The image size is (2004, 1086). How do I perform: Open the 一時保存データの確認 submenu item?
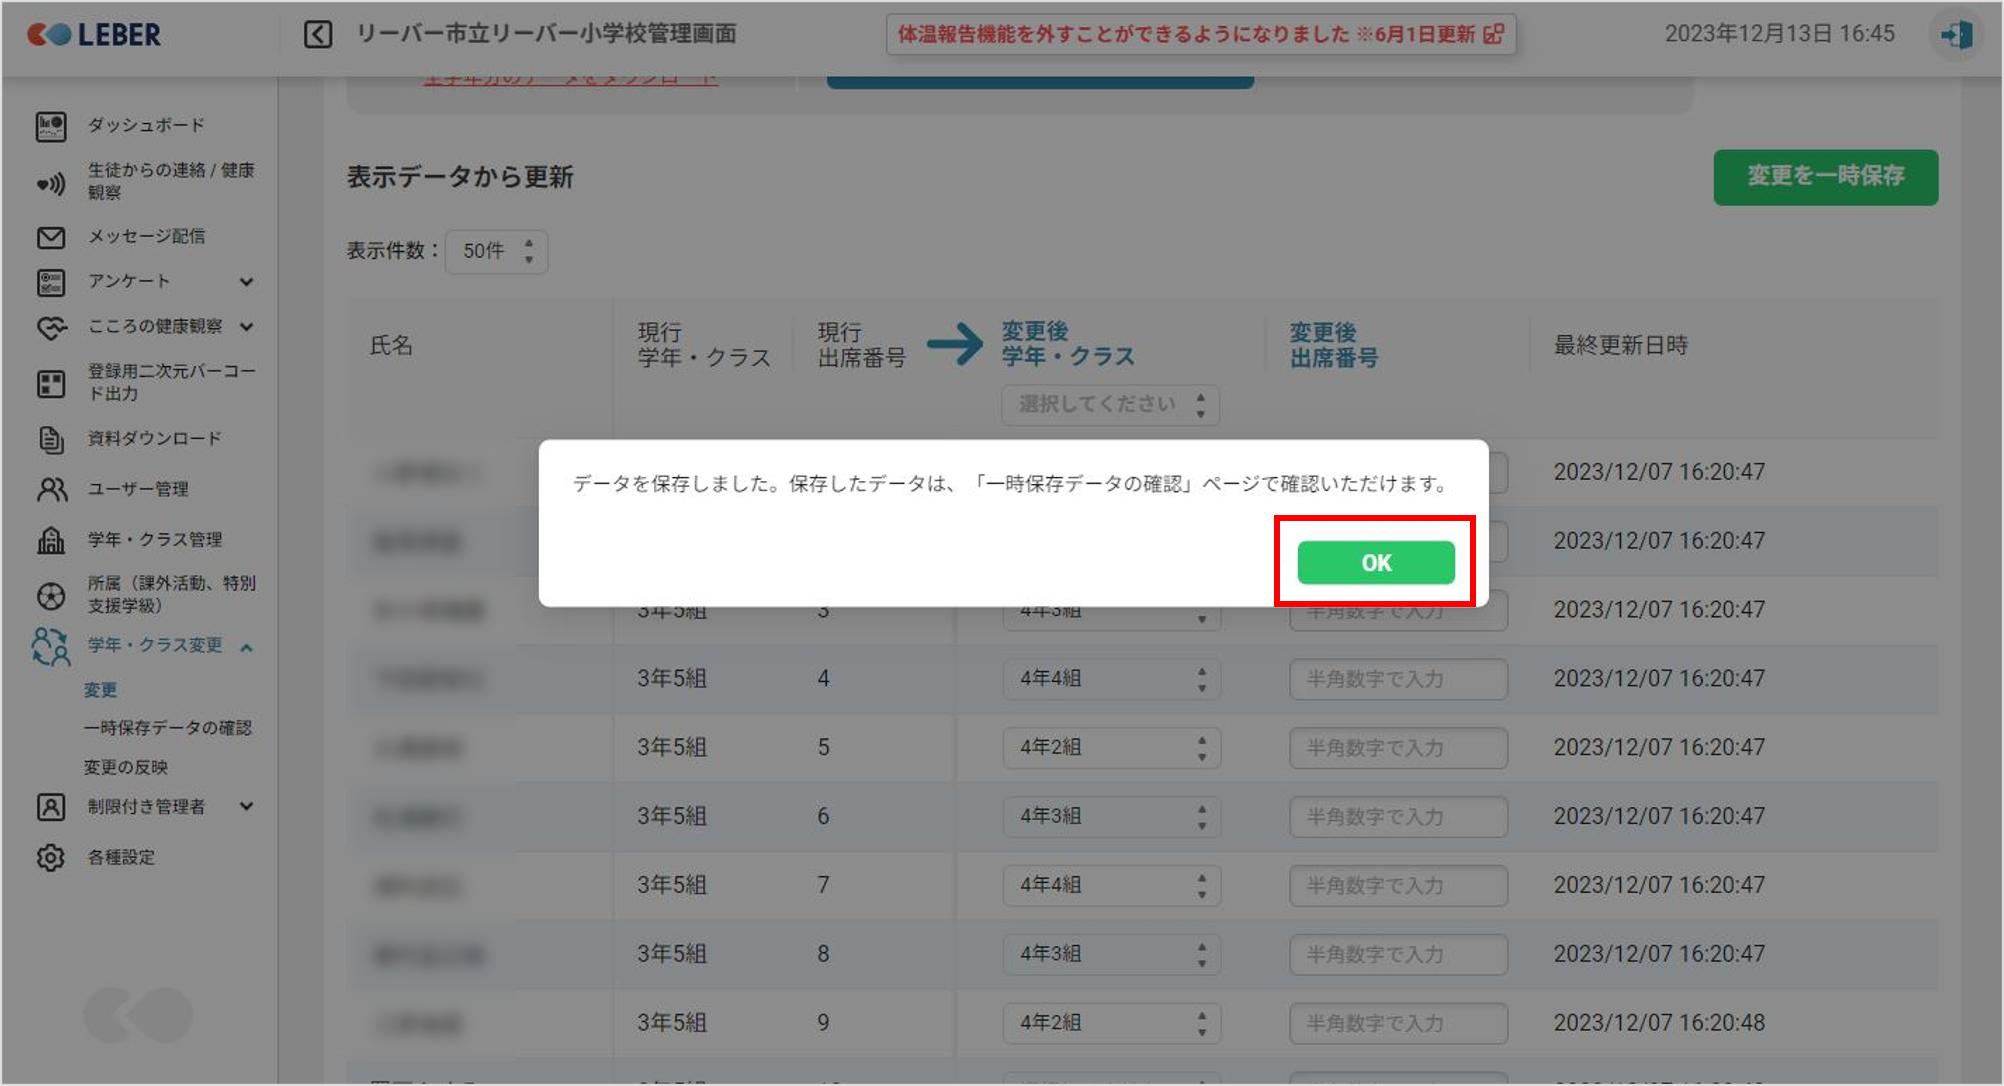167,728
